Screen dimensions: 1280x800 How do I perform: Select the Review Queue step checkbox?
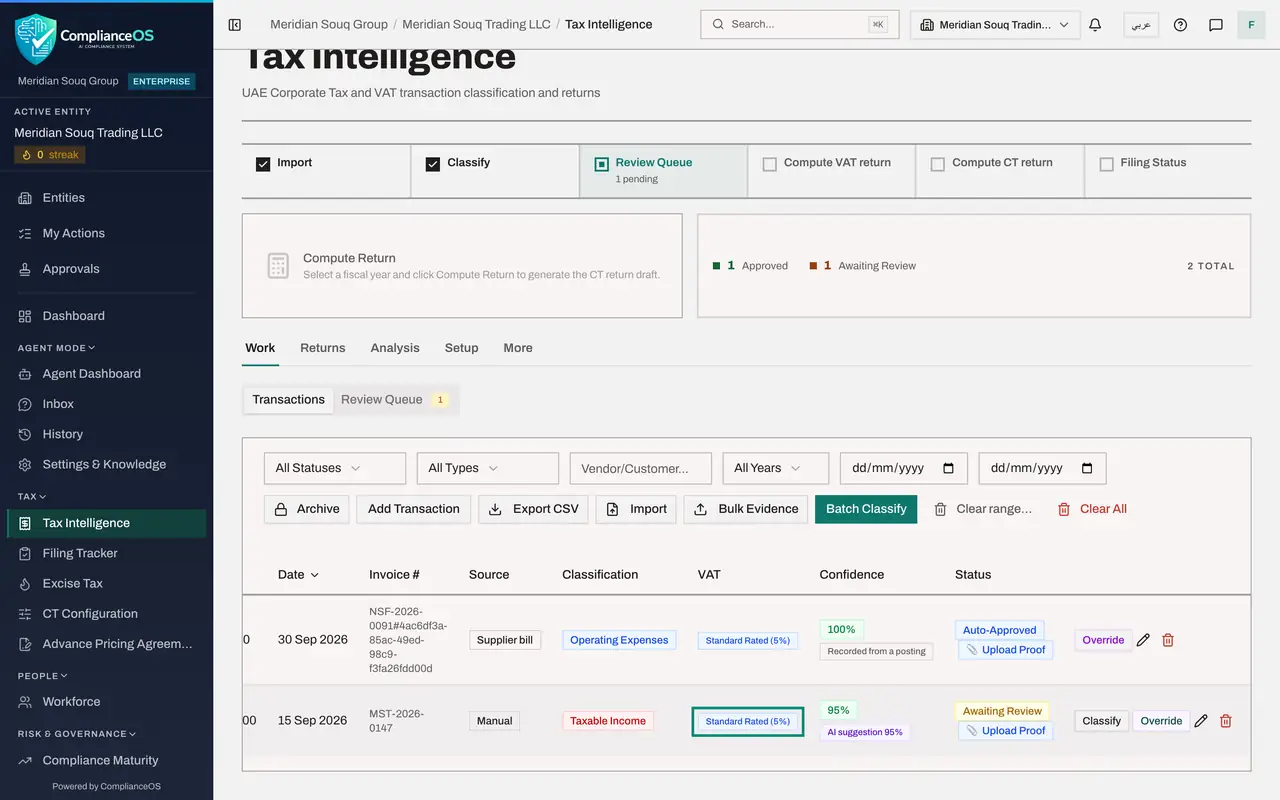pos(602,164)
